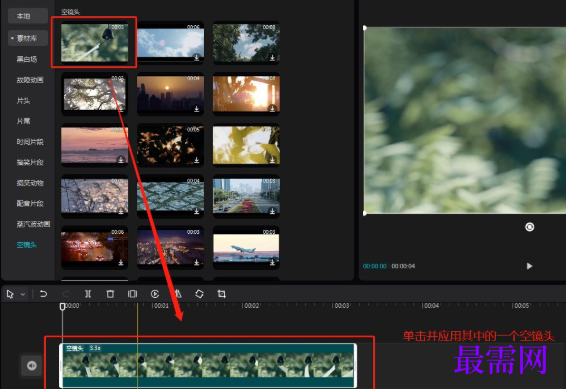566x391 pixels.
Task: Download the airplane takeoff clip
Action: (x=273, y=262)
